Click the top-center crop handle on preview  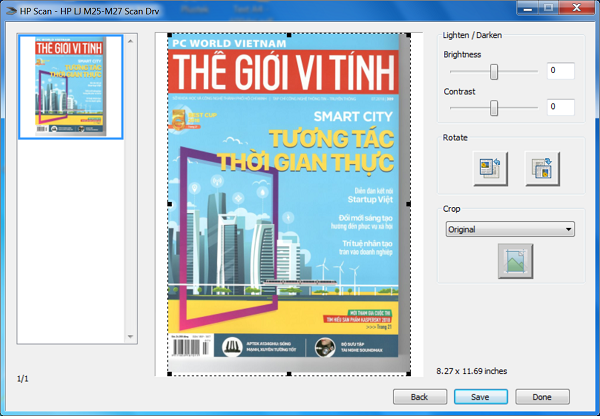[x=289, y=35]
